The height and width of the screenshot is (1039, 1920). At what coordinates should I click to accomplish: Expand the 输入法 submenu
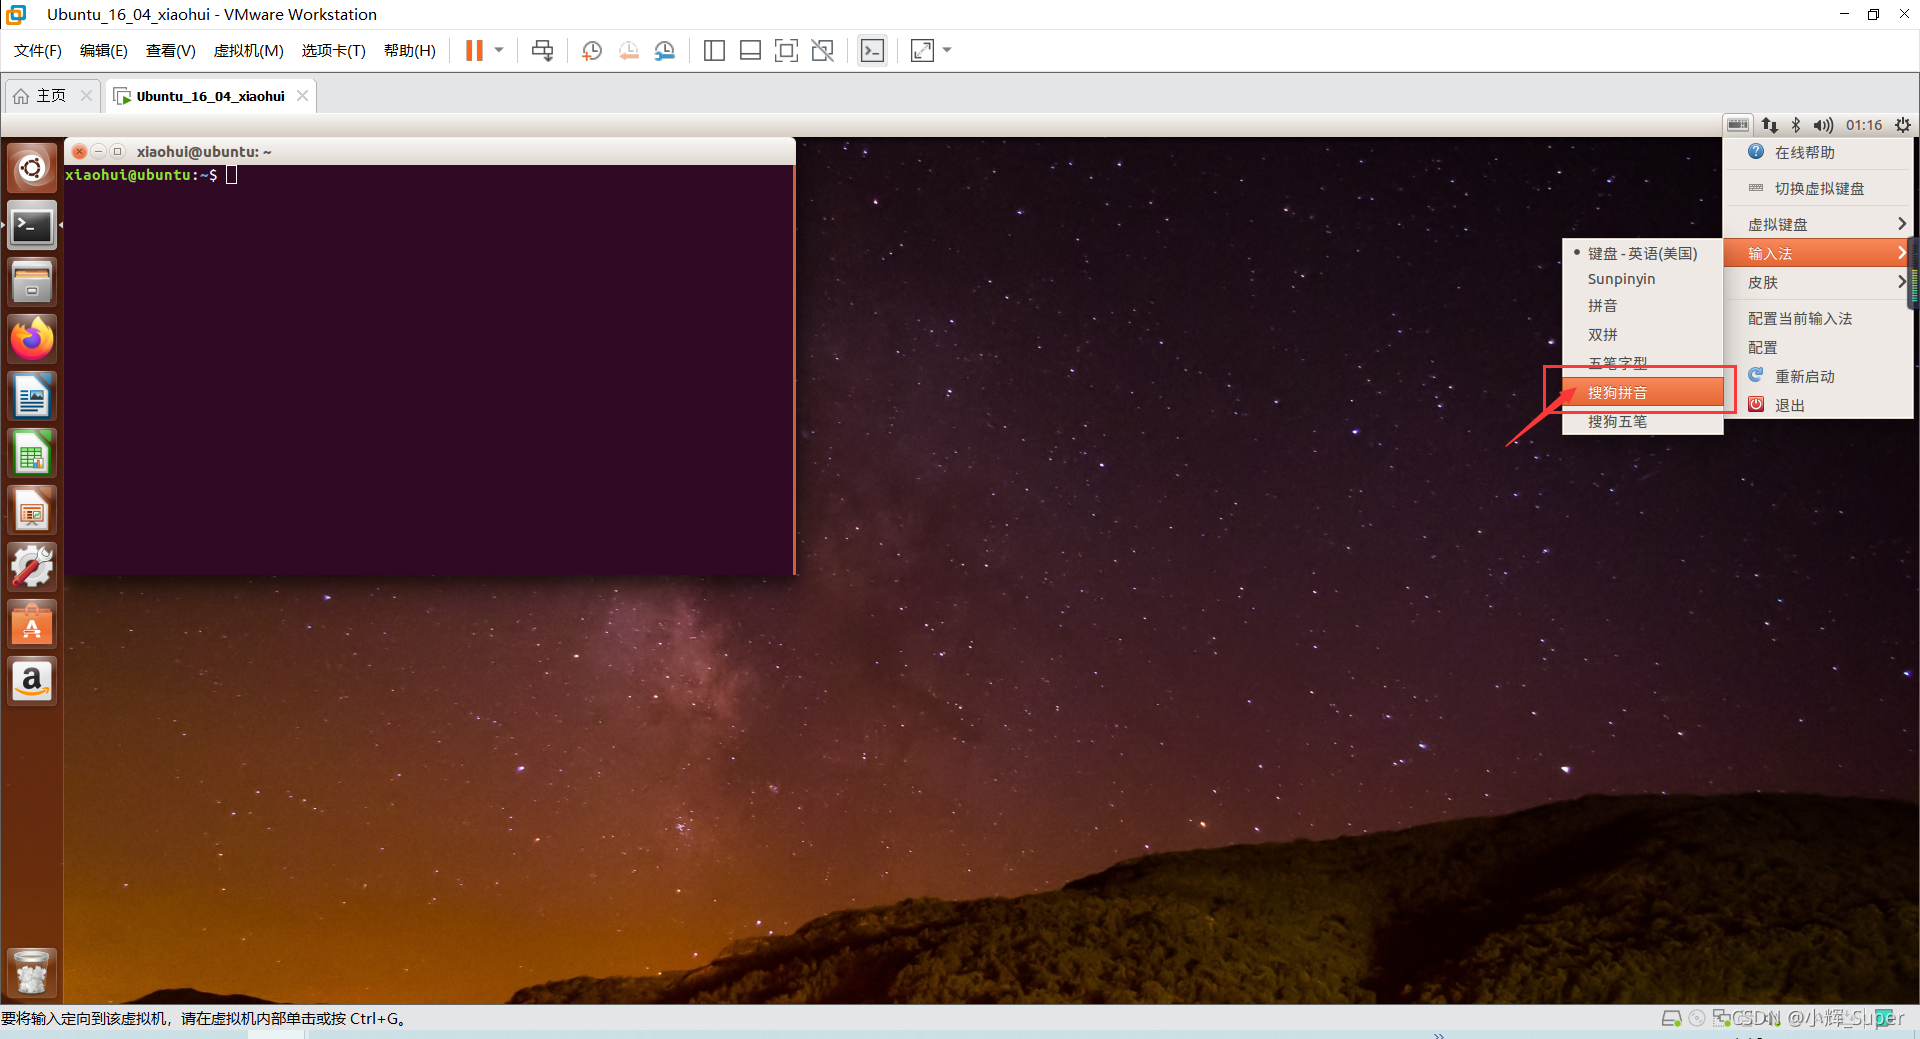(1818, 253)
